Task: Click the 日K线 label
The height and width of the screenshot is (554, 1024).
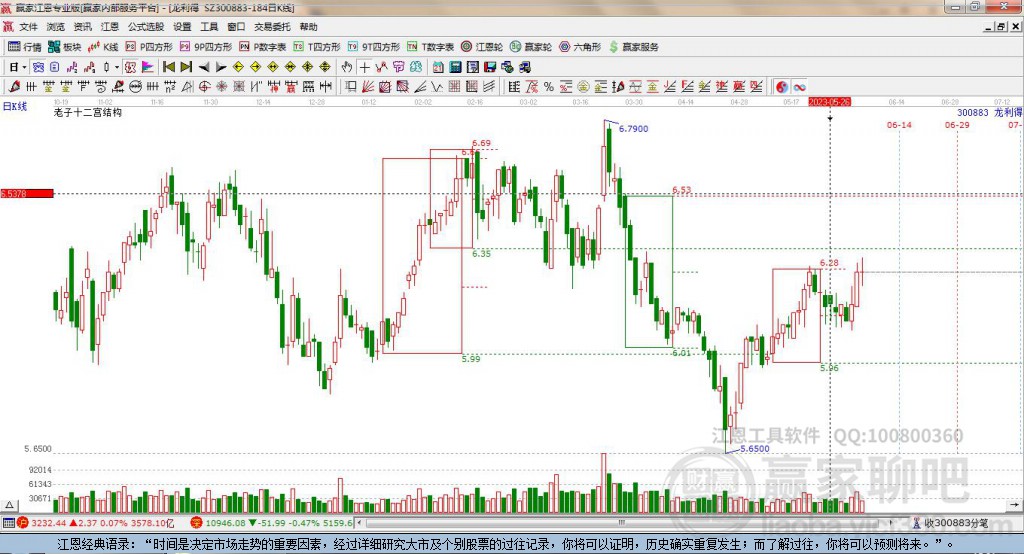Action: click(15, 106)
